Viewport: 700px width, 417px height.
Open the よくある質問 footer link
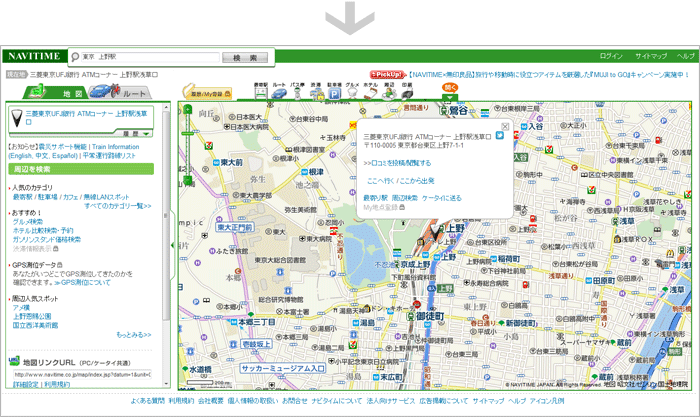pyautogui.click(x=148, y=401)
